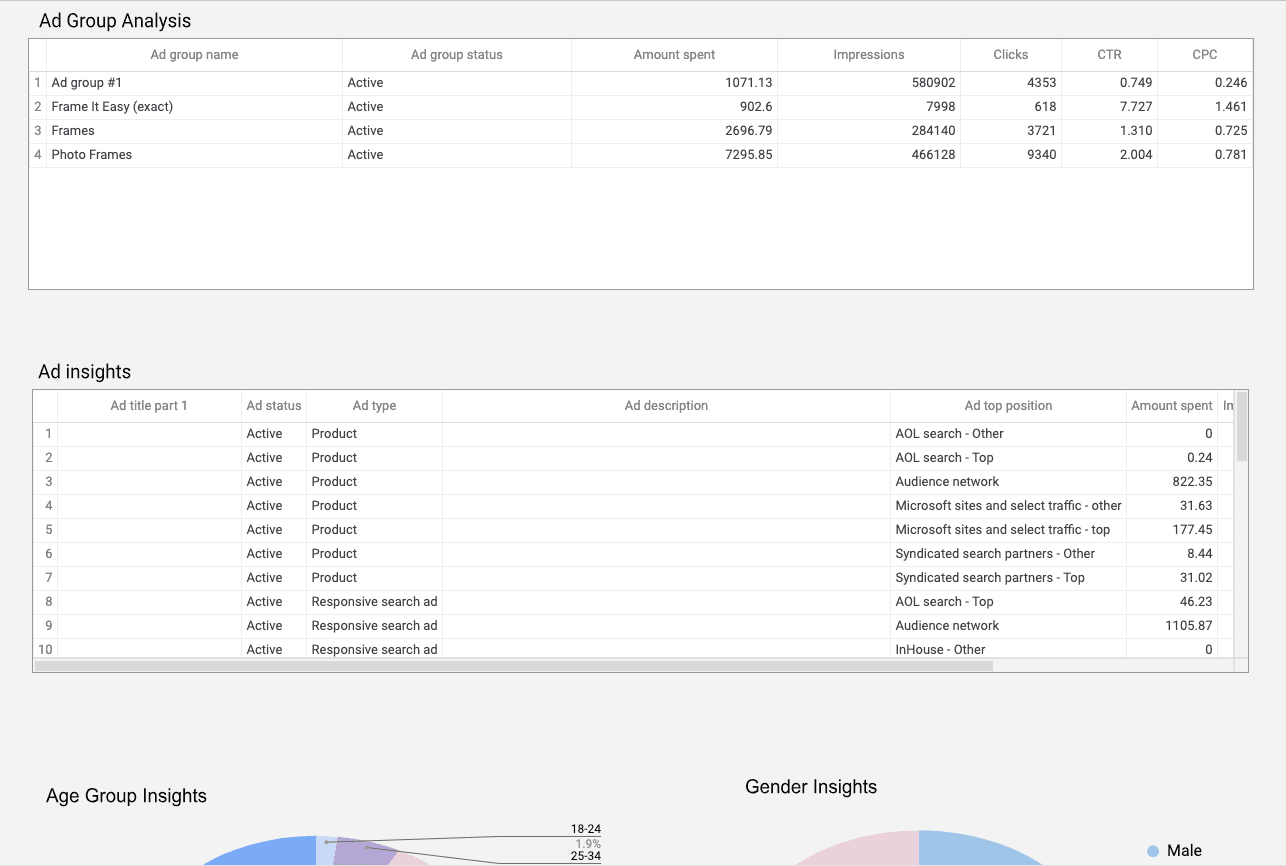The width and height of the screenshot is (1286, 866).
Task: Click amount spent value 1071.13
Action: [748, 83]
